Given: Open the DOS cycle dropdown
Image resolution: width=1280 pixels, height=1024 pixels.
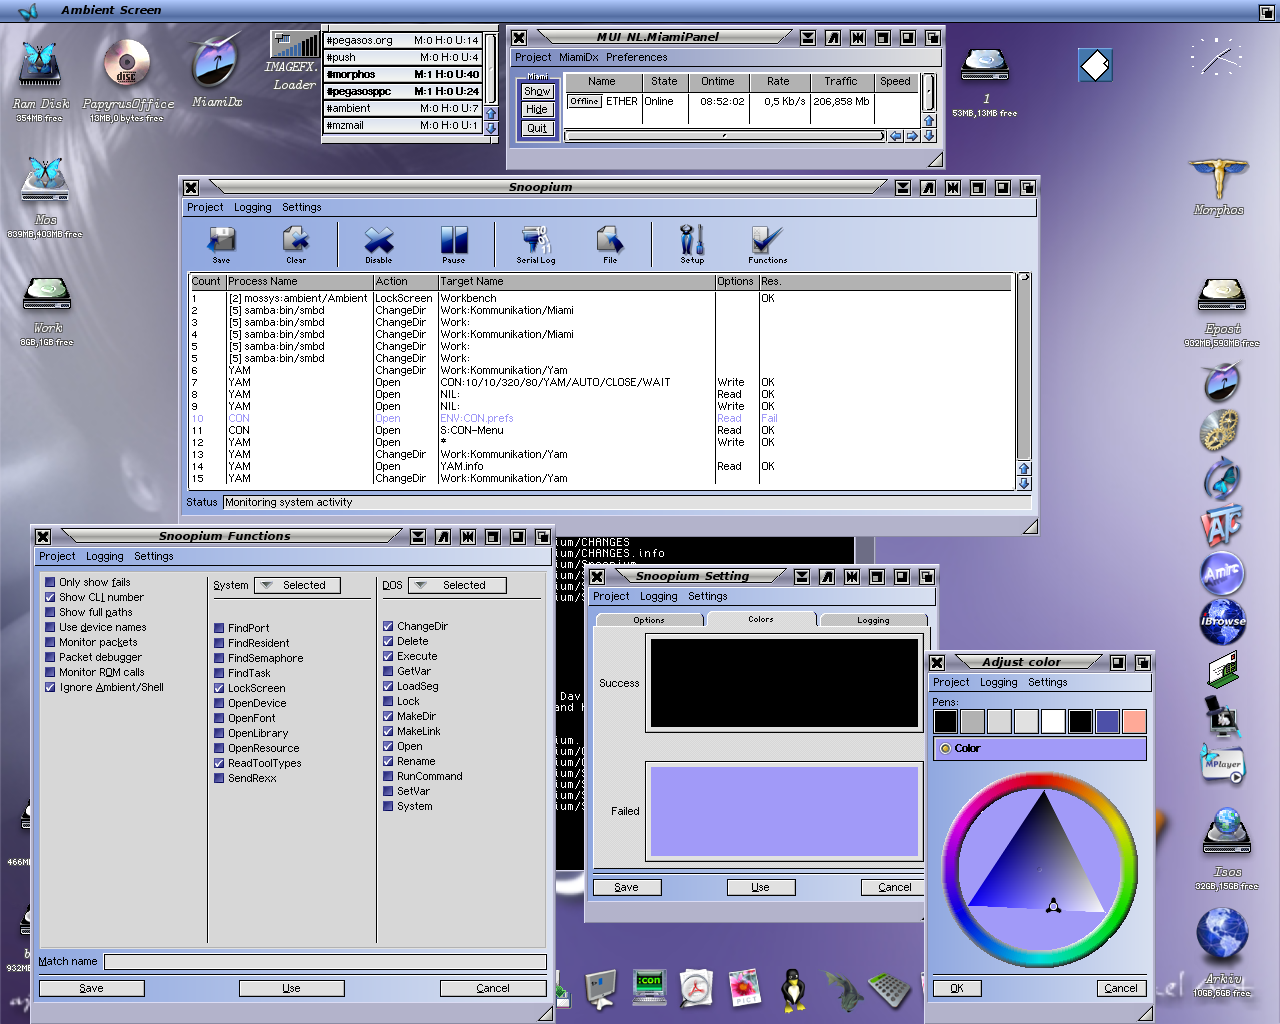Looking at the screenshot, I should pyautogui.click(x=459, y=585).
